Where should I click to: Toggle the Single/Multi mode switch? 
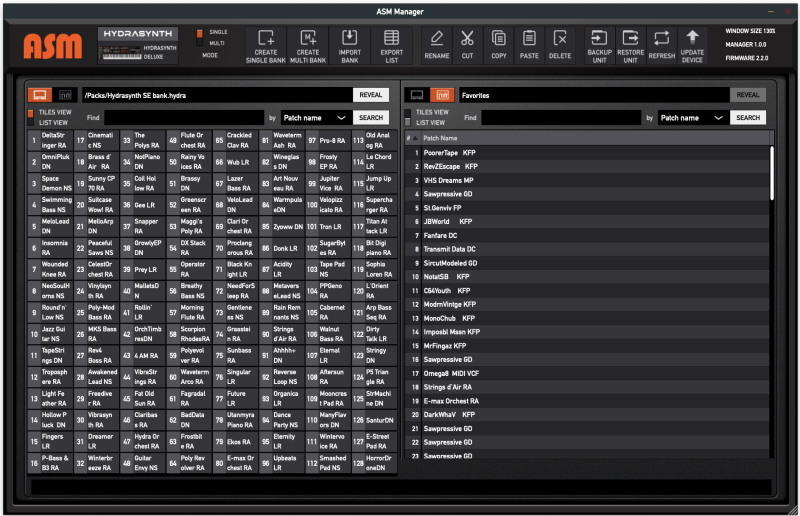(x=199, y=37)
